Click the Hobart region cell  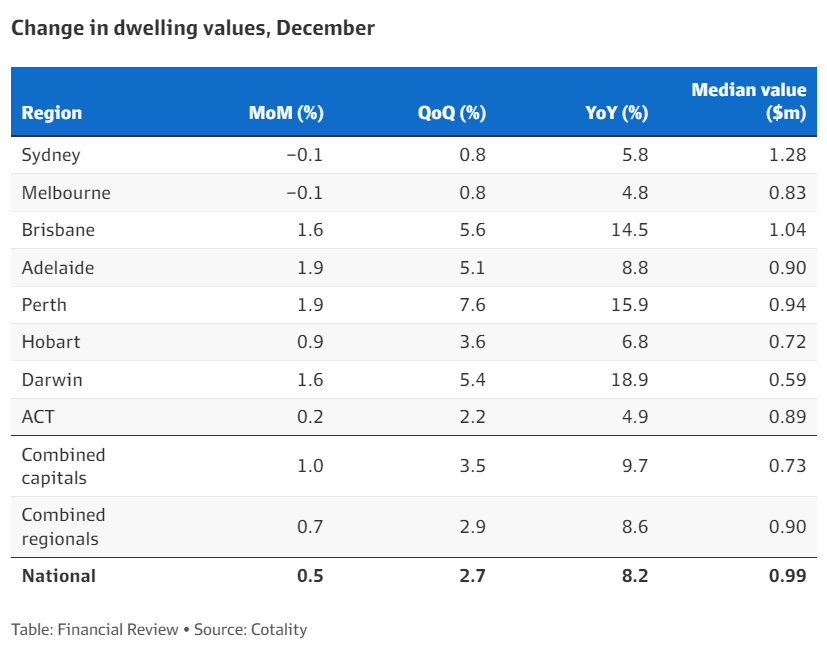tap(51, 342)
